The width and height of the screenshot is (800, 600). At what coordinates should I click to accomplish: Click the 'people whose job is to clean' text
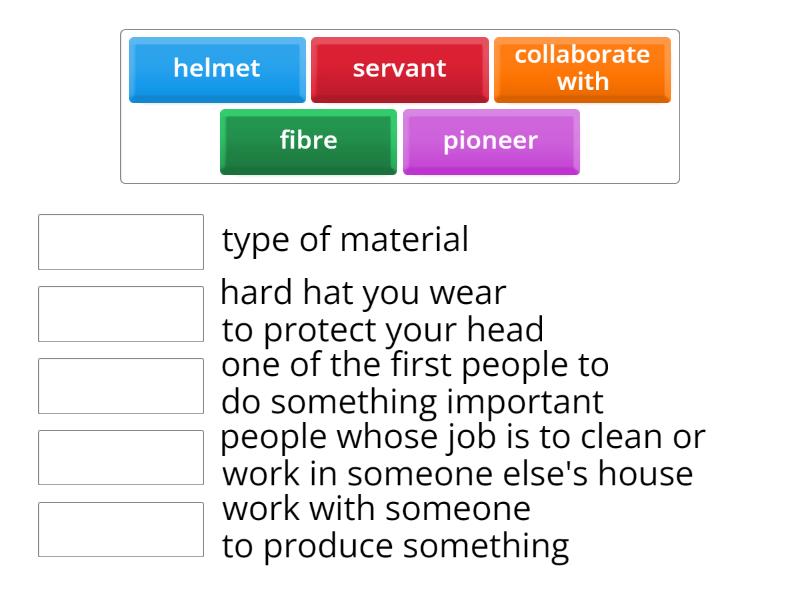(x=463, y=456)
